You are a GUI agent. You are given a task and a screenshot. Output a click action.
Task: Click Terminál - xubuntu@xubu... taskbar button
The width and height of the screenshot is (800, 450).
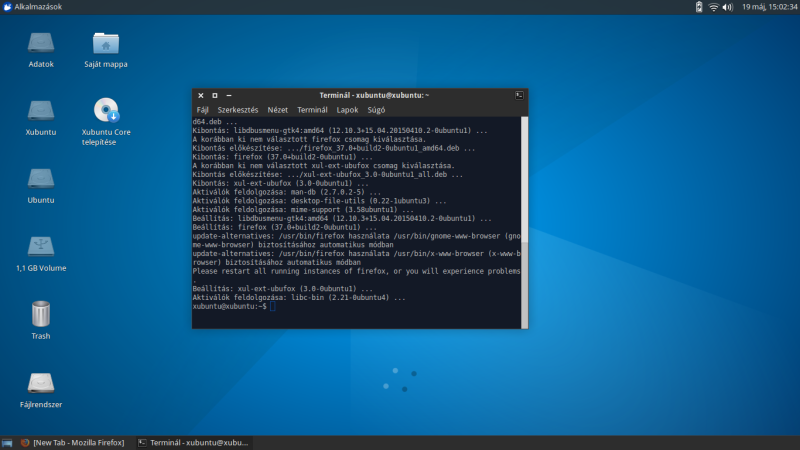tap(193, 443)
